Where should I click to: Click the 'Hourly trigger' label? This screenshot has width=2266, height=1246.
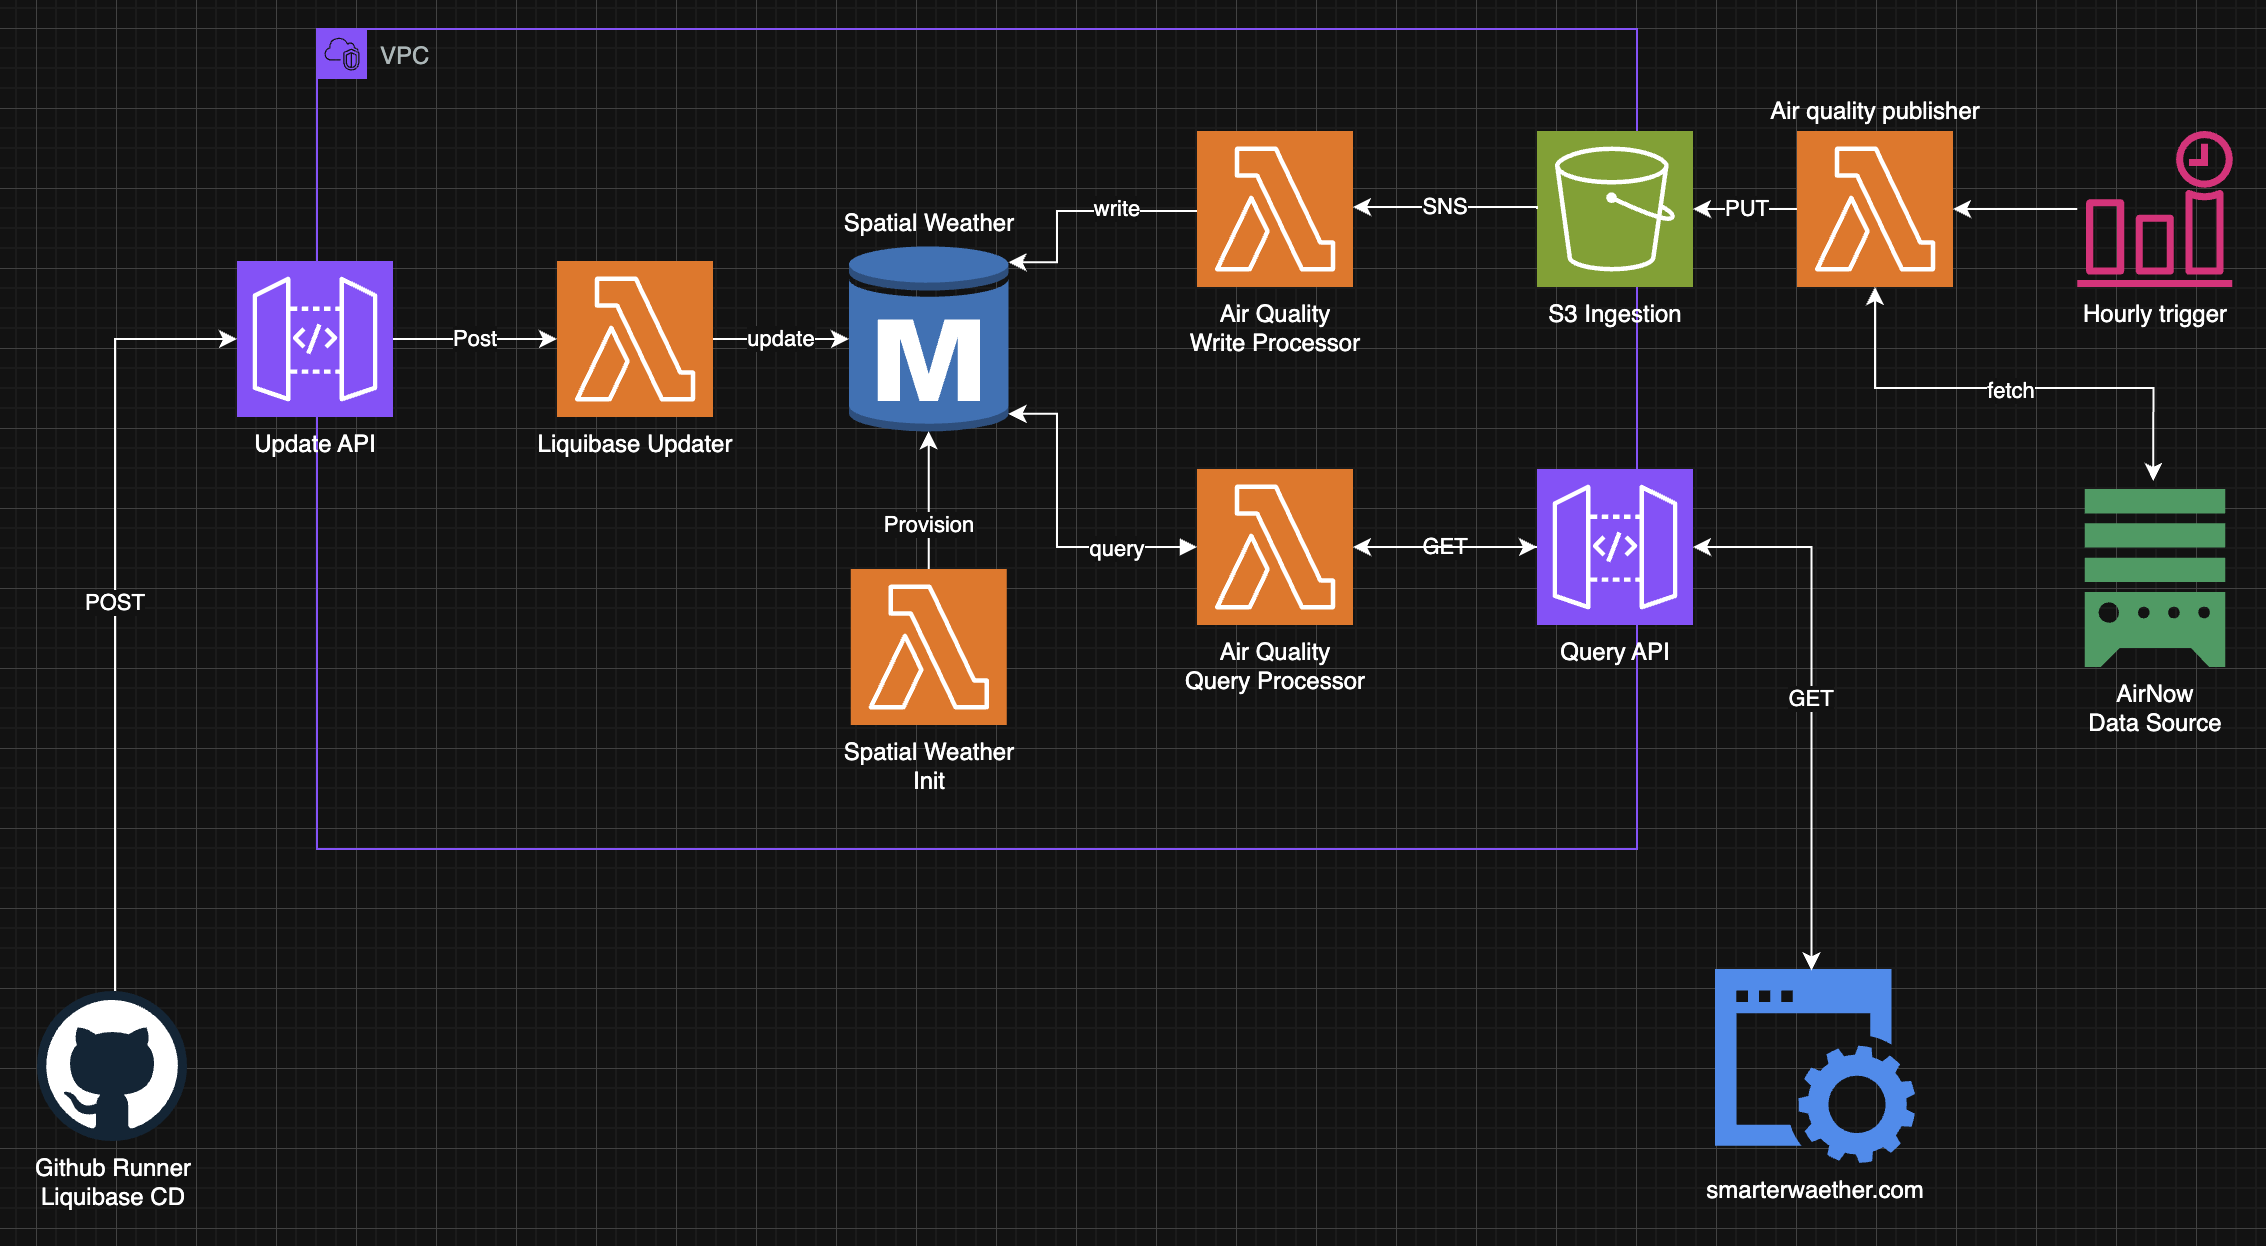click(2155, 313)
